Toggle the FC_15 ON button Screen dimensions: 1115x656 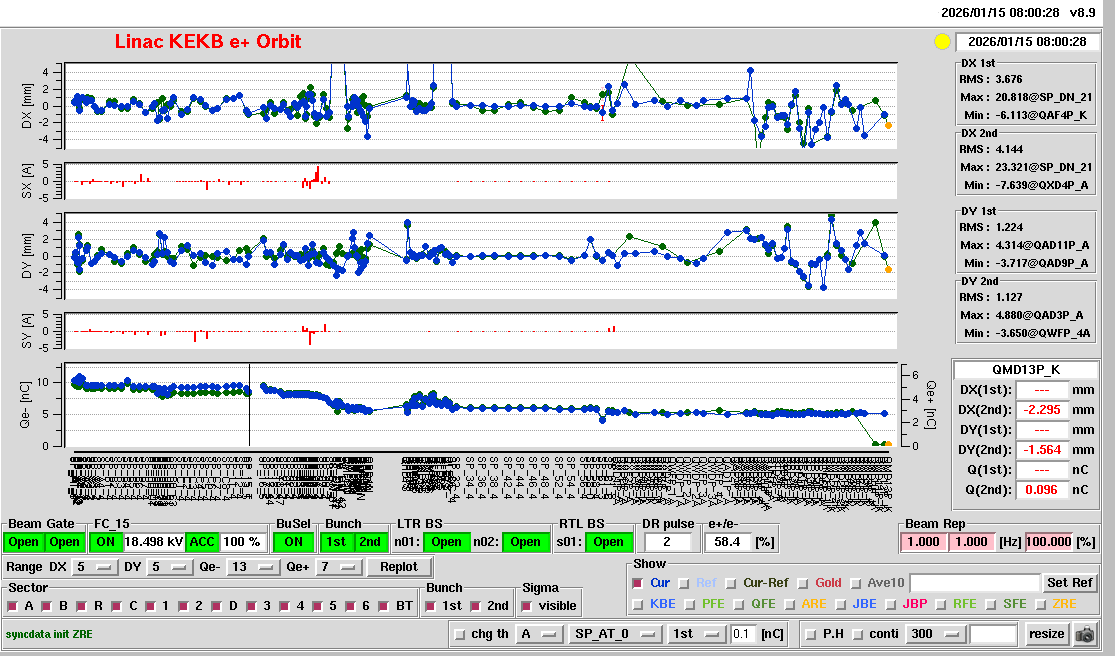click(105, 542)
